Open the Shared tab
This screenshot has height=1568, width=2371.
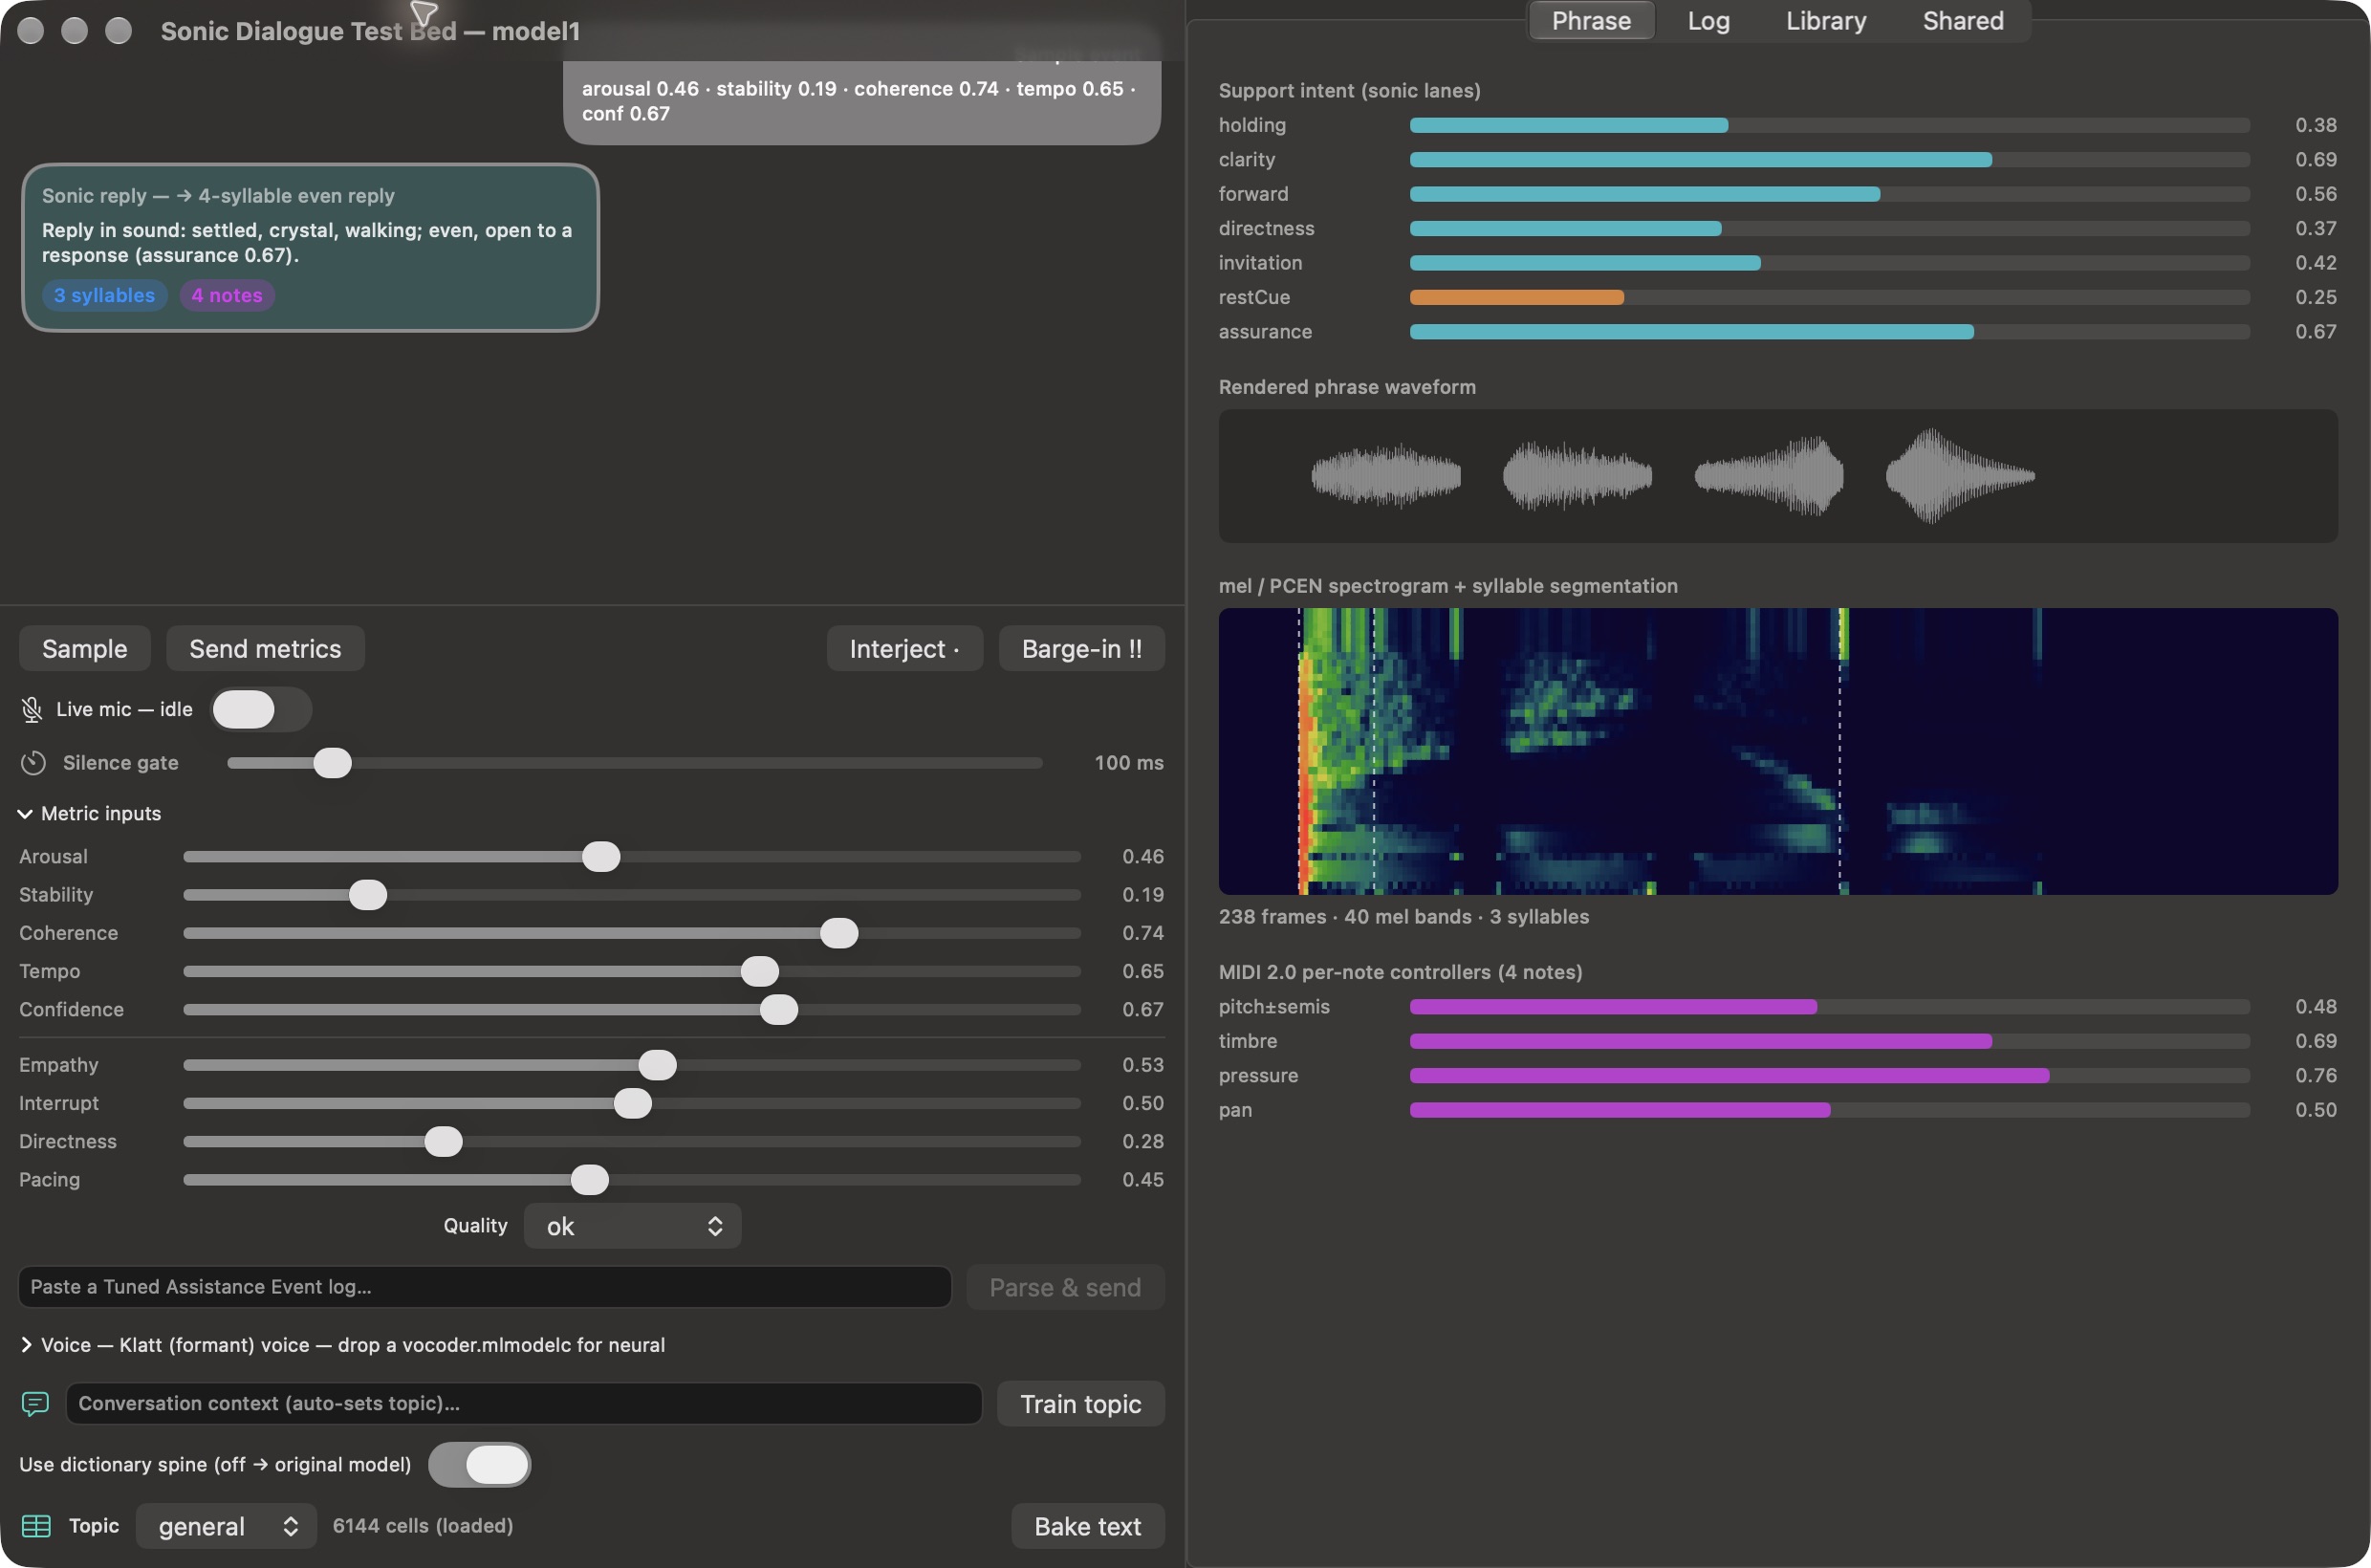pos(1962,21)
